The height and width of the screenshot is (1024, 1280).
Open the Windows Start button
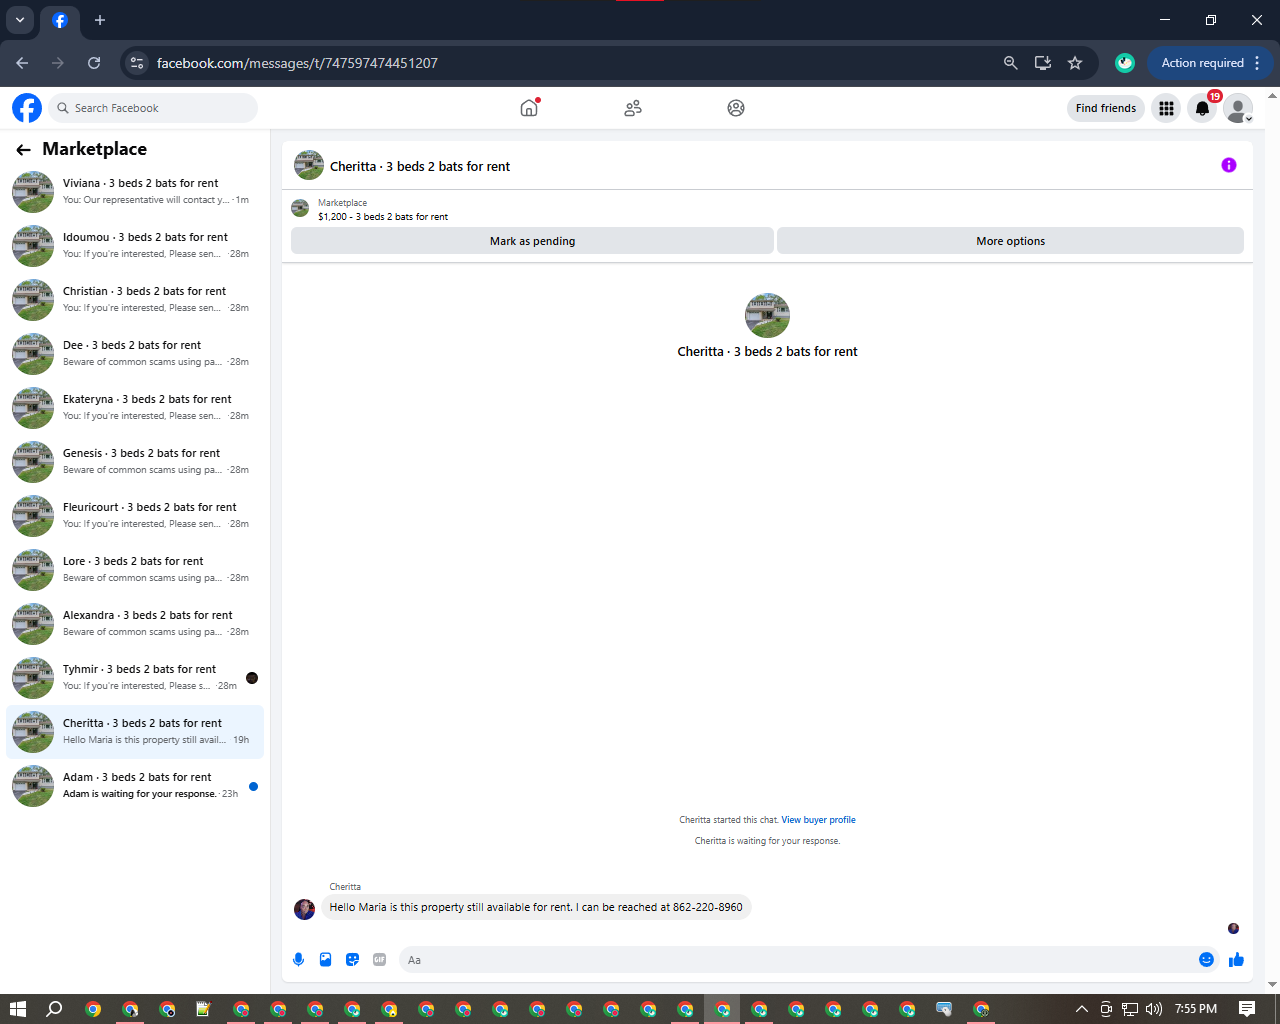[17, 1009]
